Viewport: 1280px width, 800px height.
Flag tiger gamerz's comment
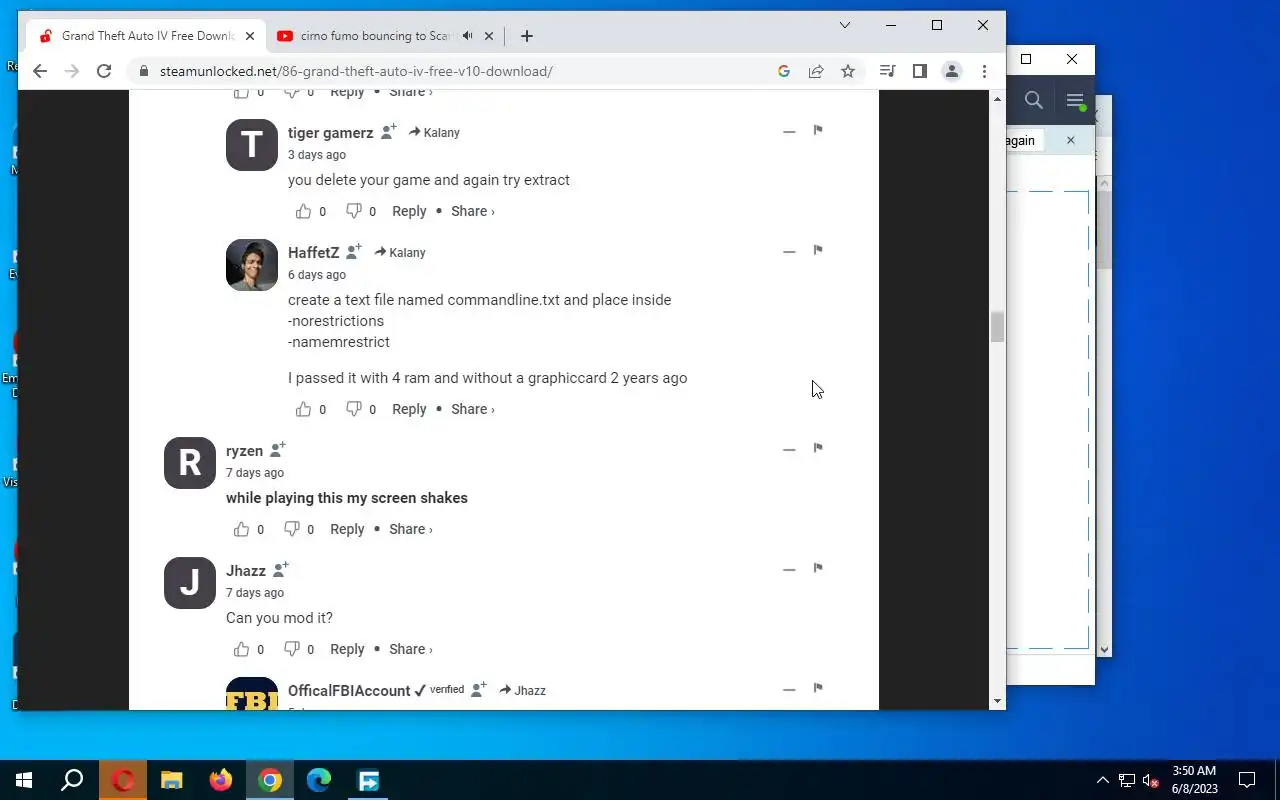[x=818, y=130]
